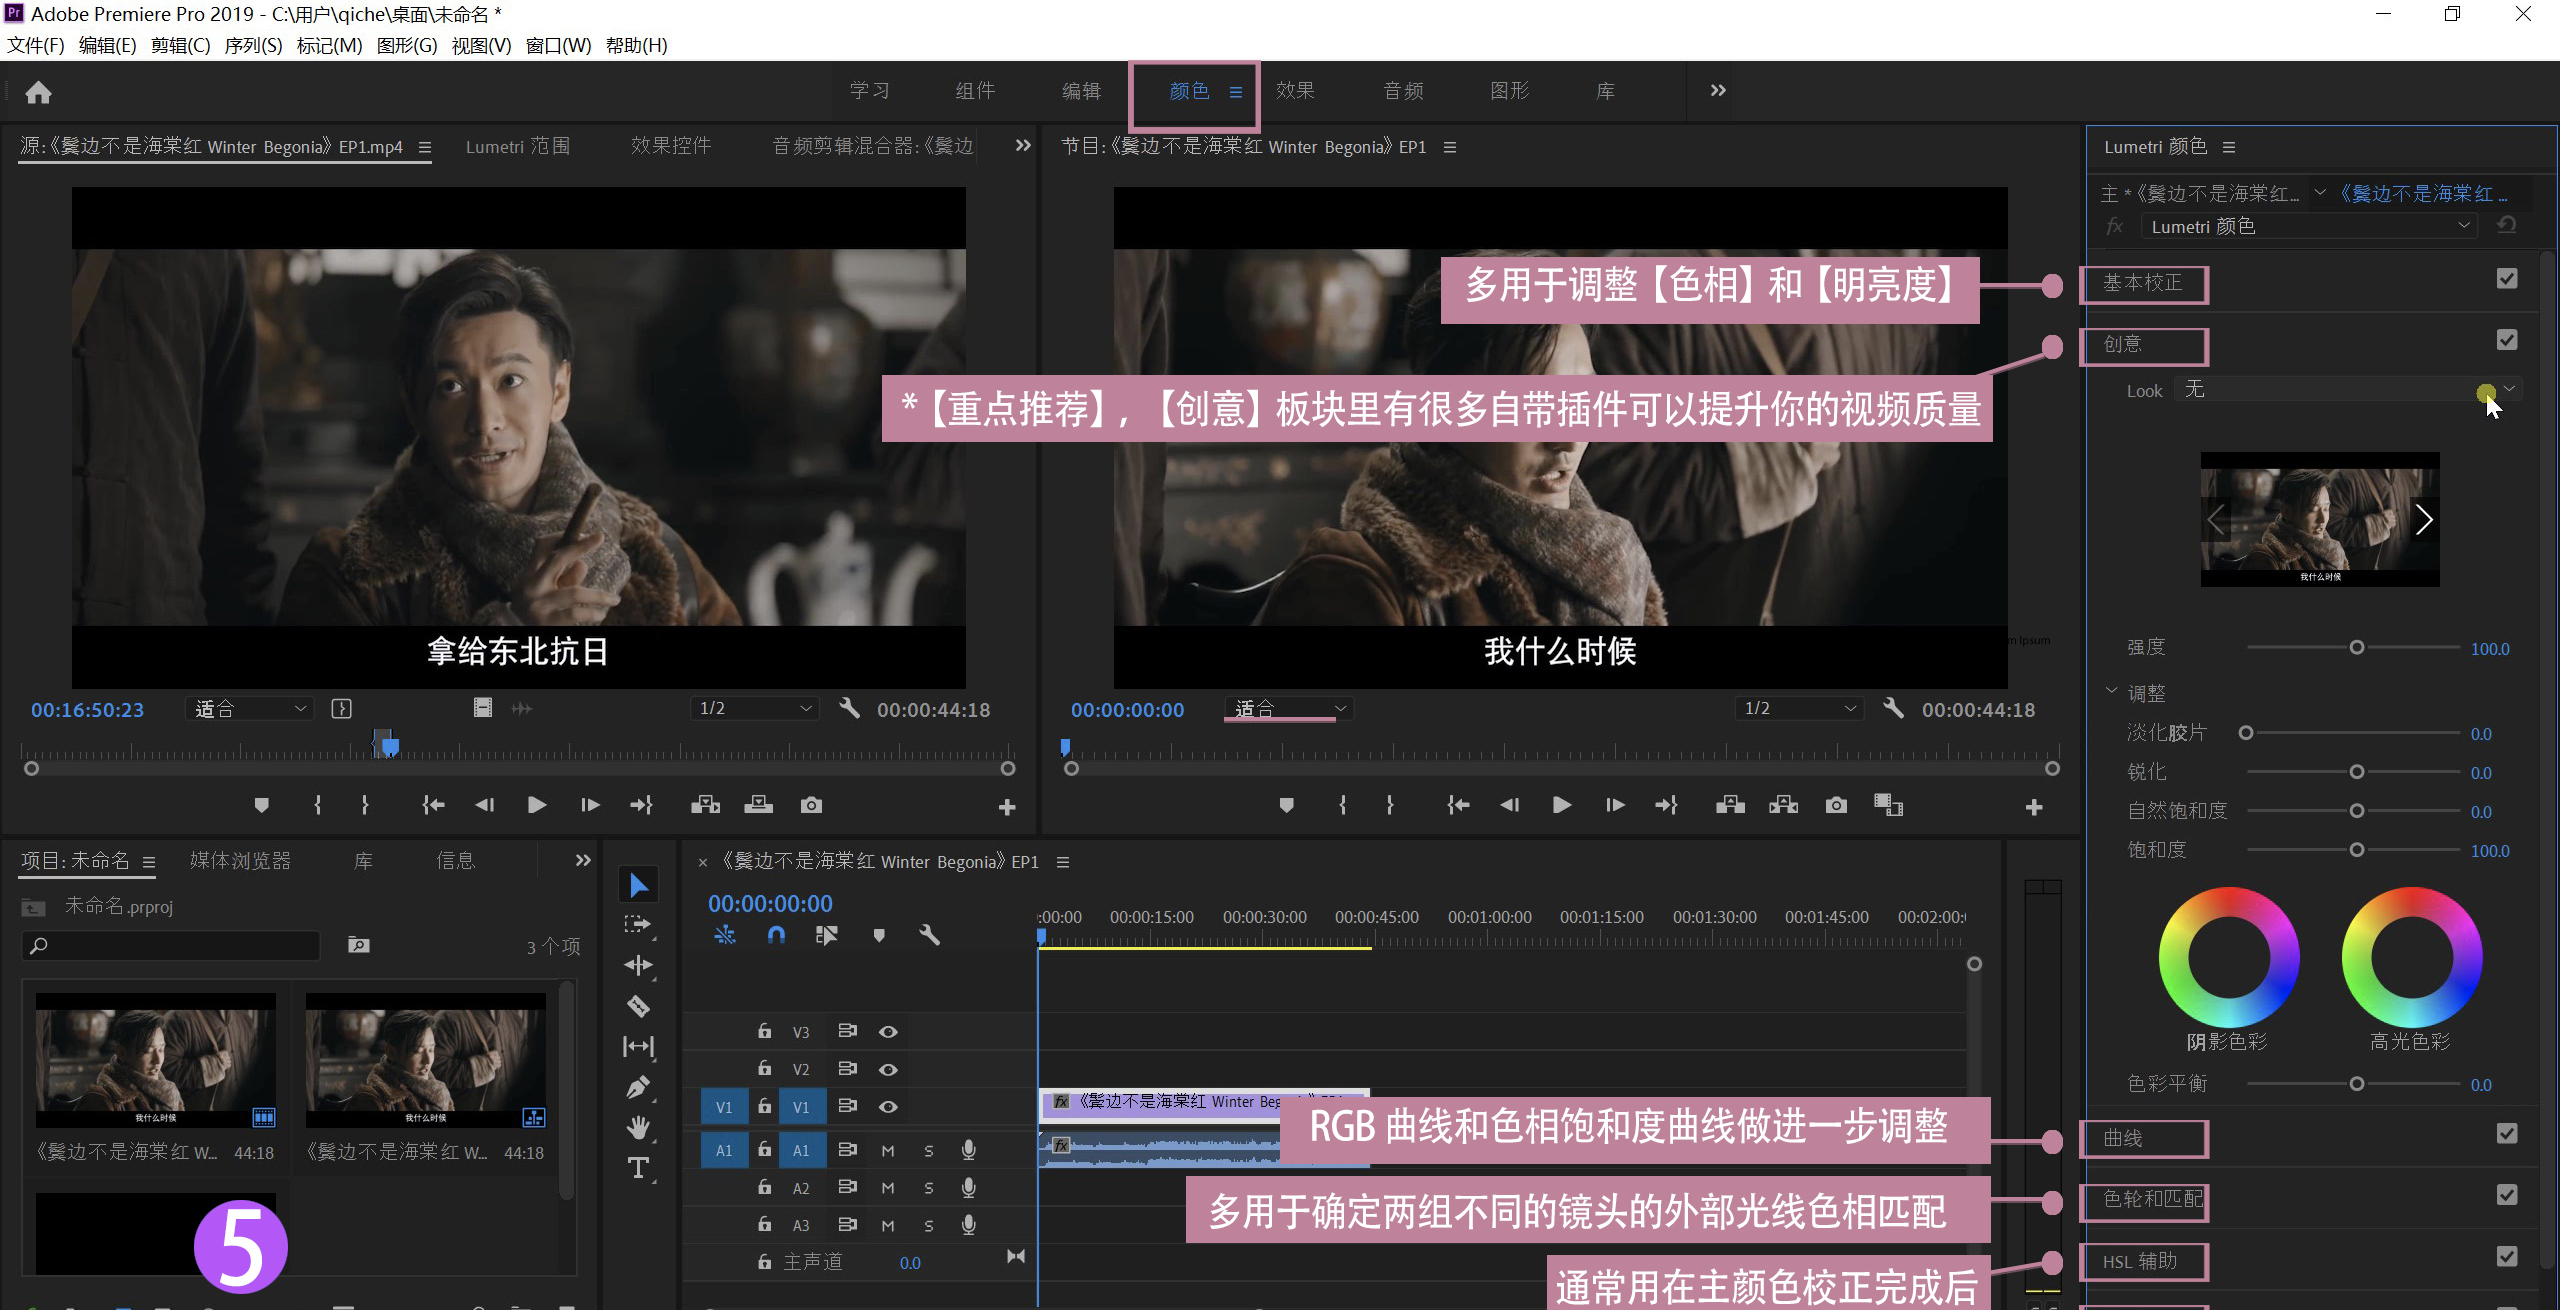
Task: Click find-bin icon beside project search
Action: 358,945
